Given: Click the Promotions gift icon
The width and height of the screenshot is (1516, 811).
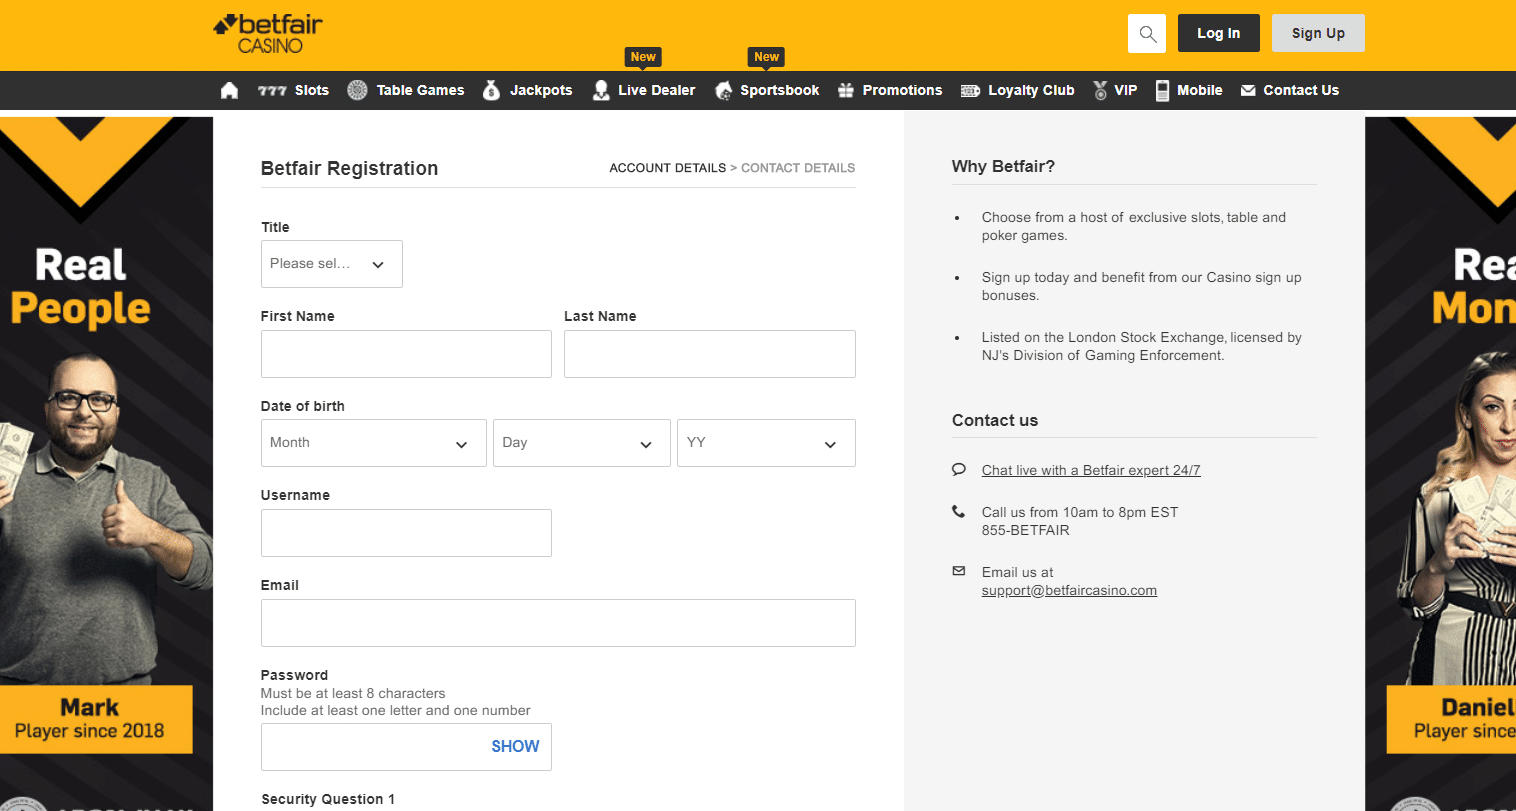Looking at the screenshot, I should pos(846,90).
